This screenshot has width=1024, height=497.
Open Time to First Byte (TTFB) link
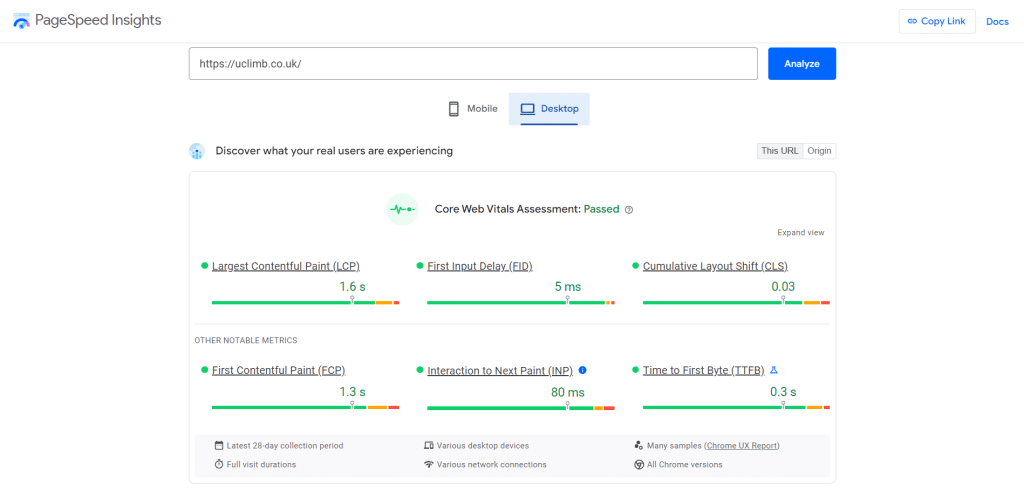[704, 370]
